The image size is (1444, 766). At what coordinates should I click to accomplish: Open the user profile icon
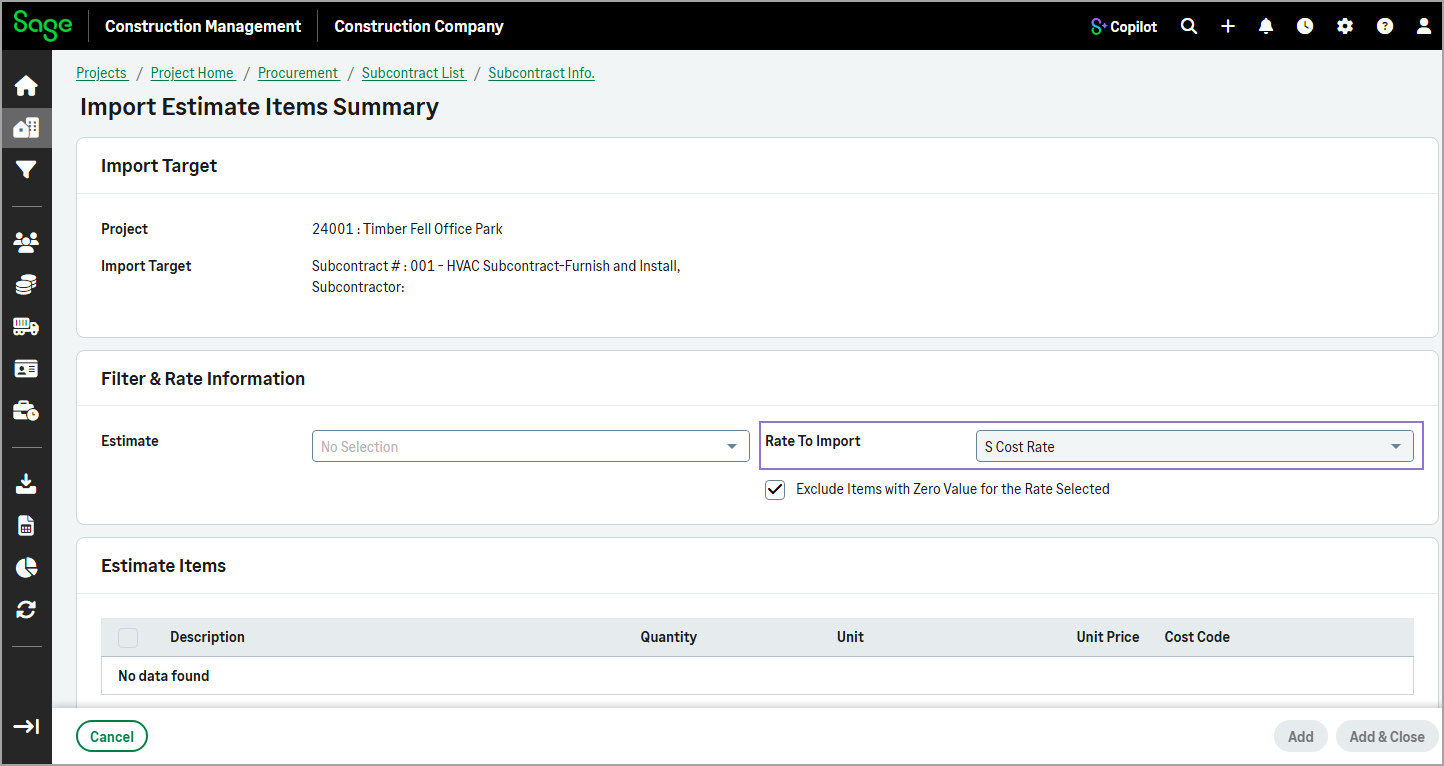(1424, 27)
